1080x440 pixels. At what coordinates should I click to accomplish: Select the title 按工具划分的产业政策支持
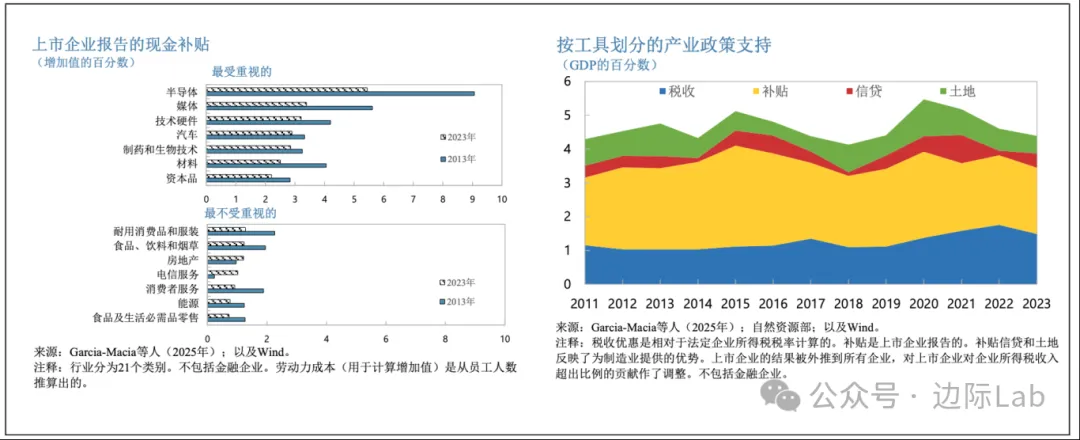point(663,45)
